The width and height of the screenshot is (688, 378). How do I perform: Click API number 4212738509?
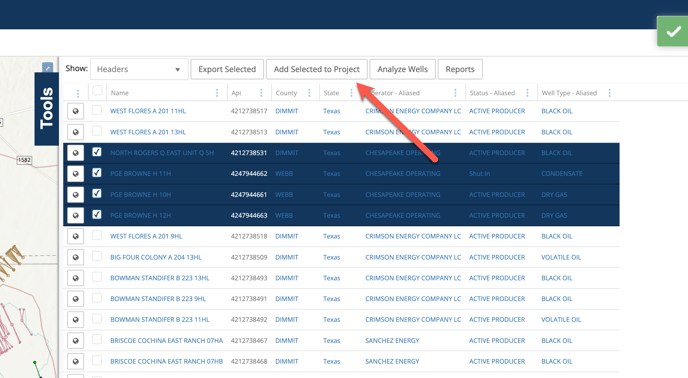249,257
